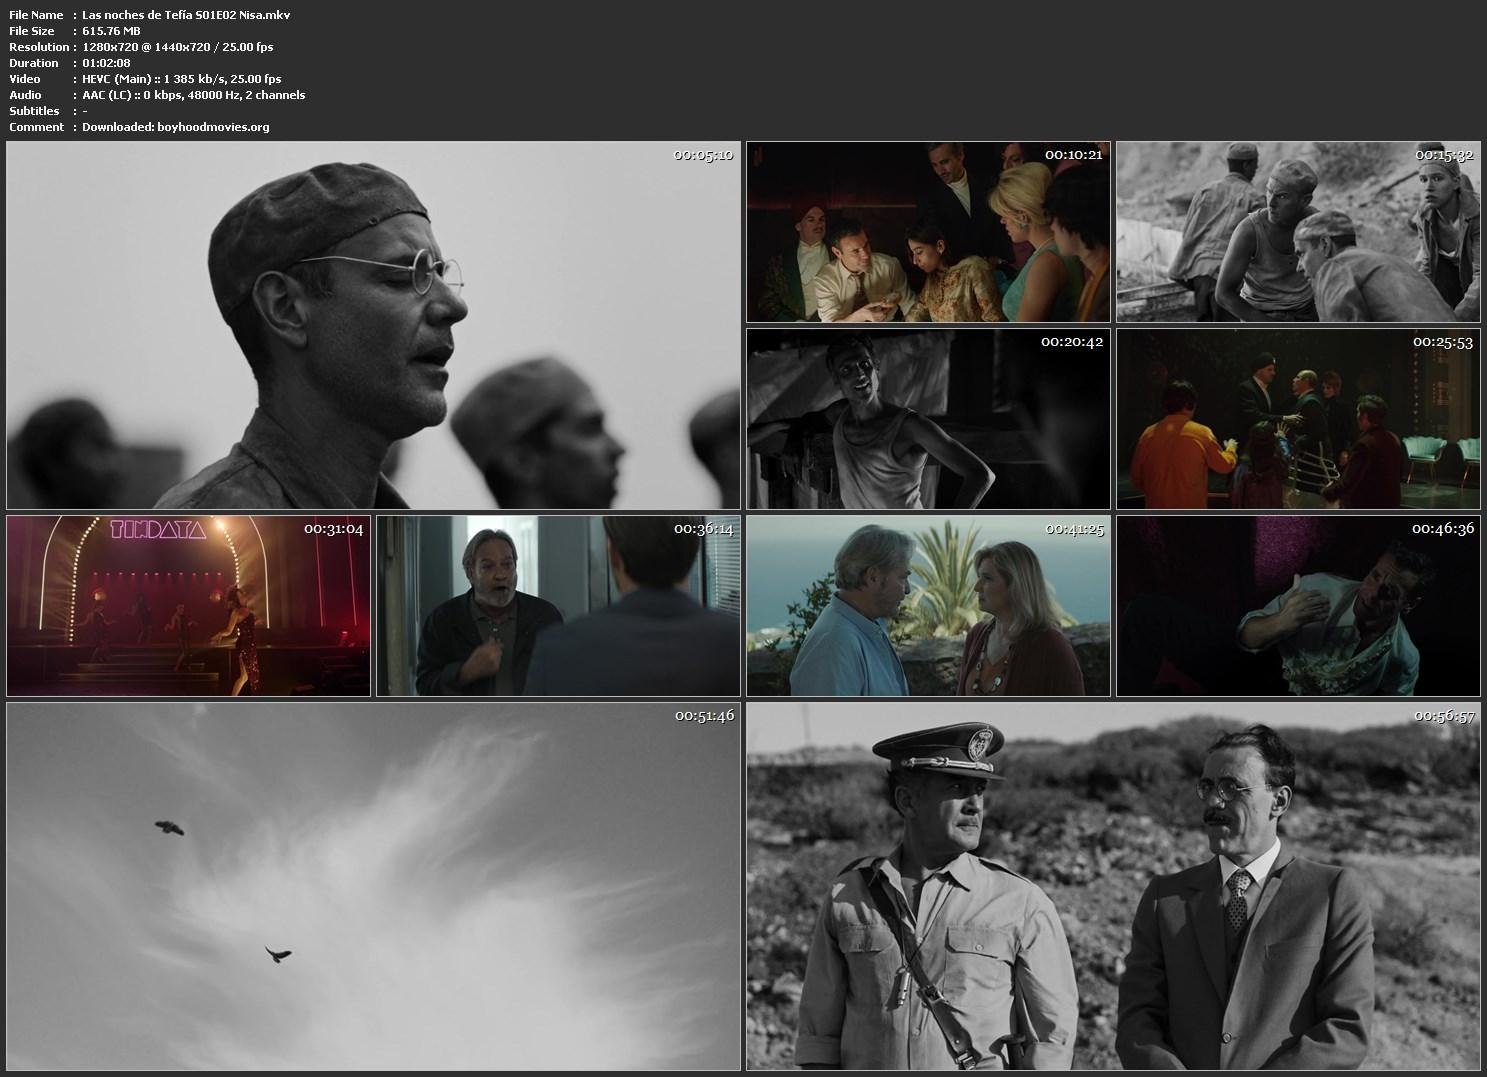
Task: Open the thumbnail at 00:25:53
Action: coord(1298,419)
